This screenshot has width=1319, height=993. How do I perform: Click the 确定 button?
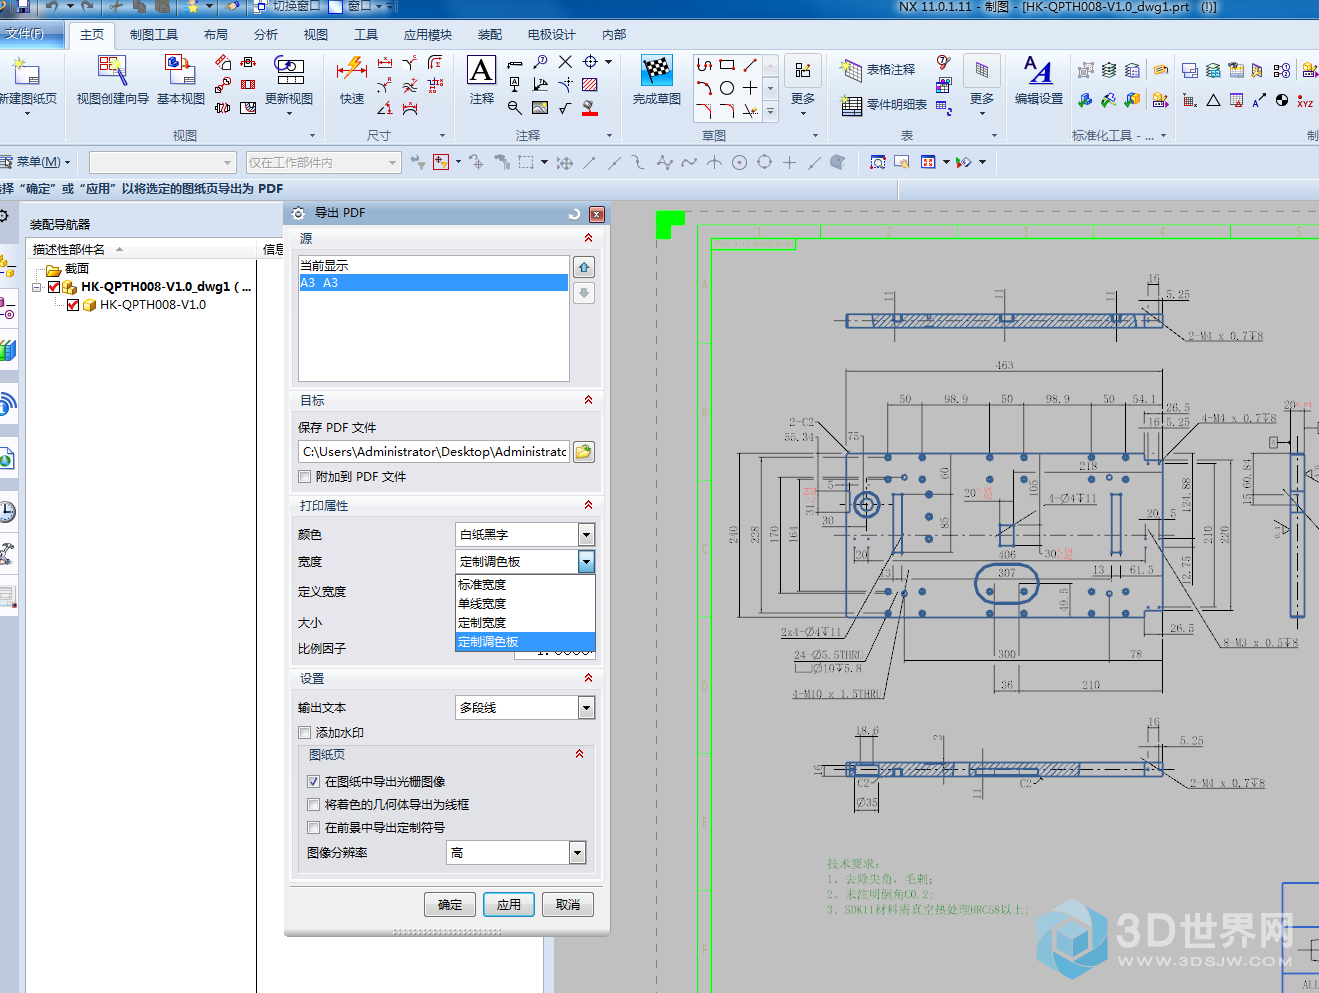point(450,905)
